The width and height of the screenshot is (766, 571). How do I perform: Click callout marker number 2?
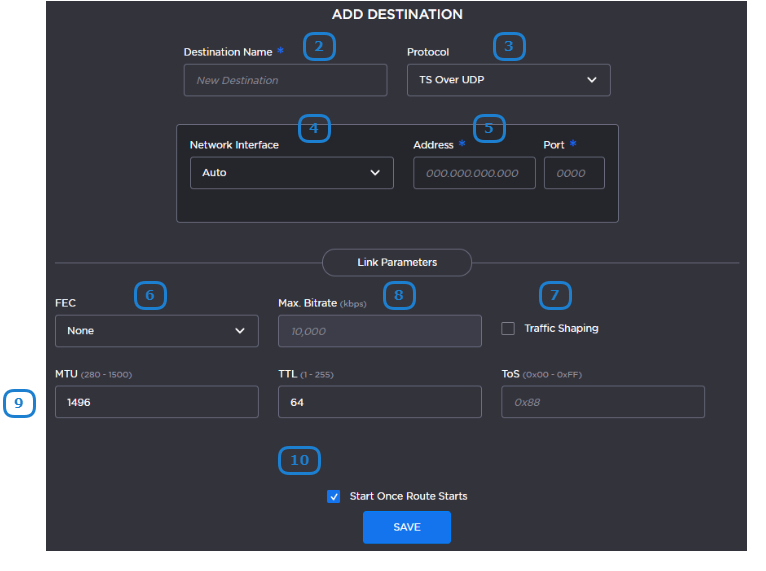click(319, 46)
